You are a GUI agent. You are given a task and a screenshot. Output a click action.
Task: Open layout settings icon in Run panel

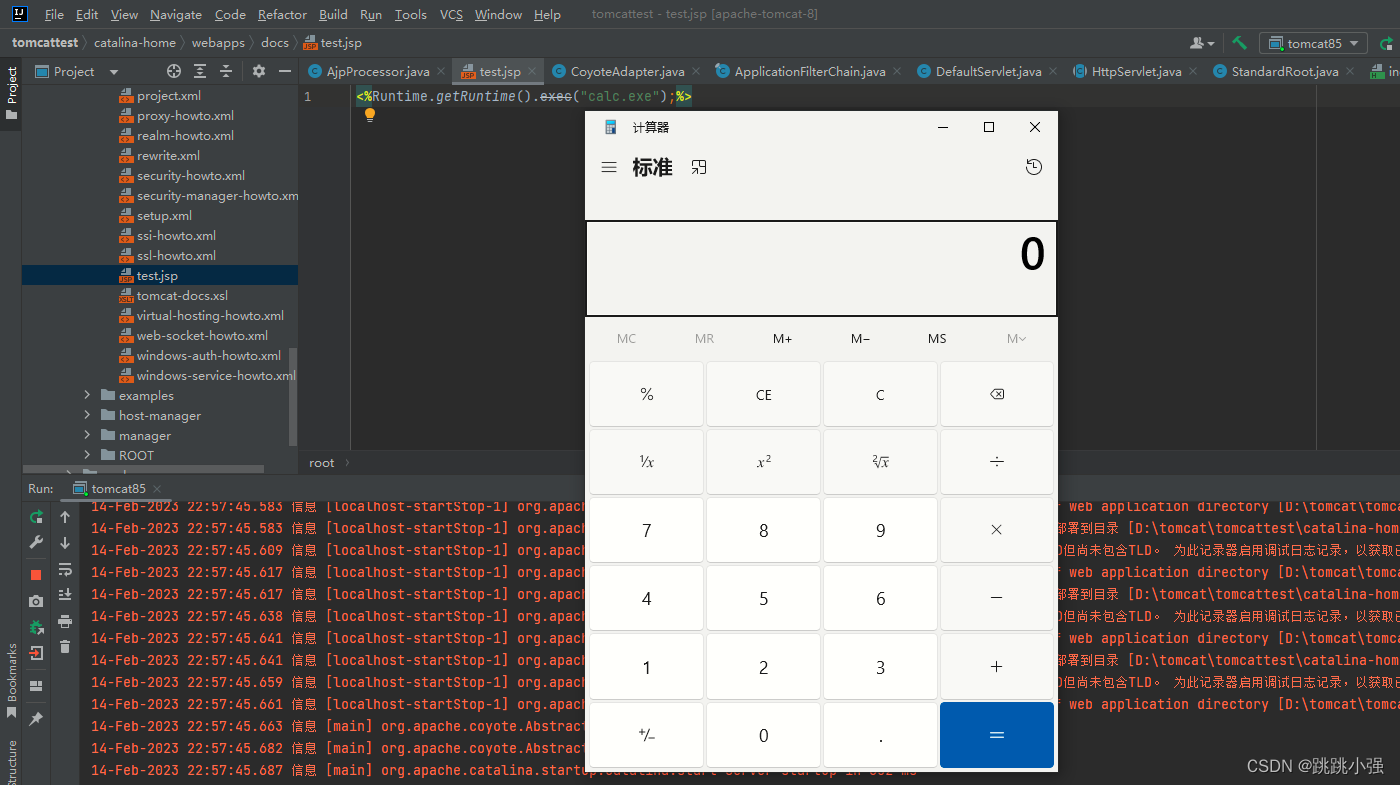pyautogui.click(x=37, y=686)
